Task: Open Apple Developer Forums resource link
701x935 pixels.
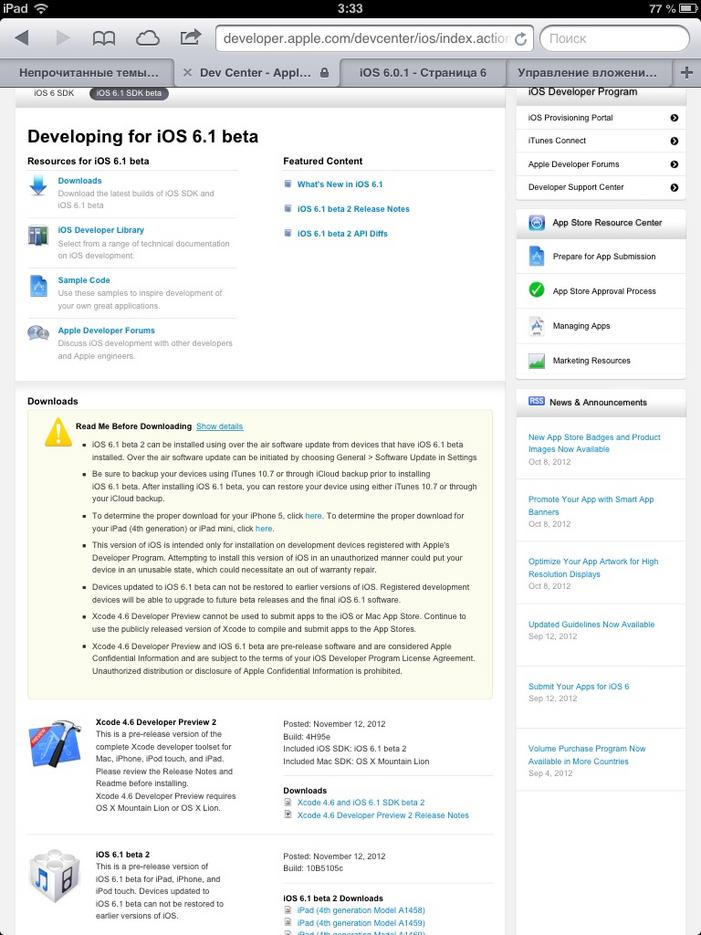Action: click(106, 330)
